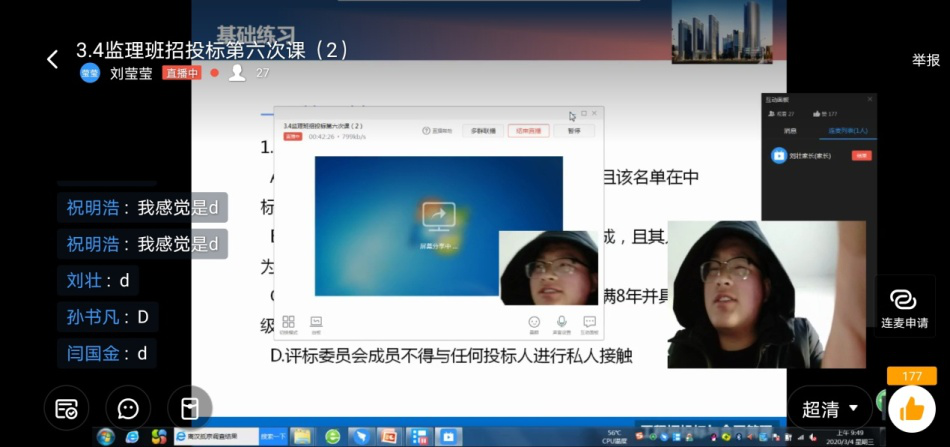Click the switch mode grid icon
950x447 pixels.
point(288,322)
